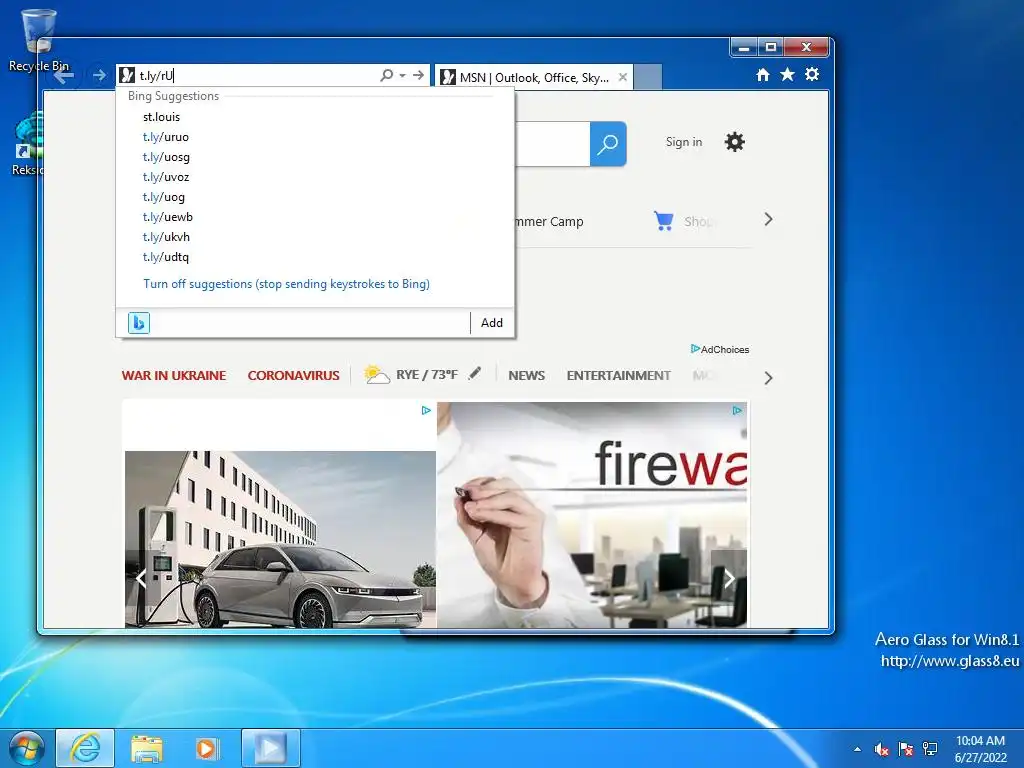Click the Go arrow in address bar
This screenshot has height=768, width=1024.
[x=418, y=76]
